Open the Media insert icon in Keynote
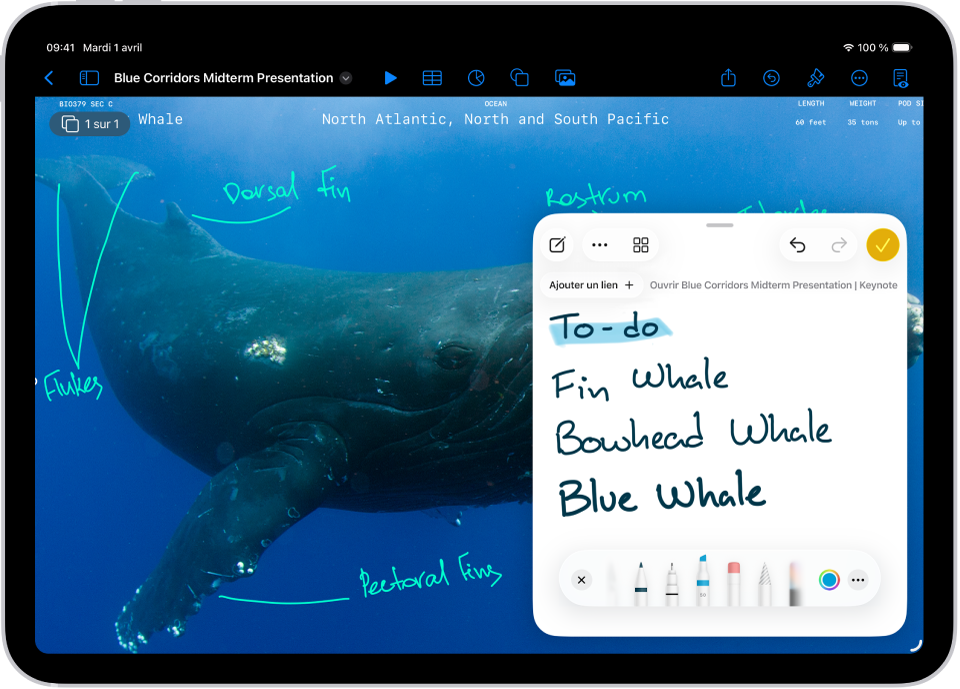The width and height of the screenshot is (960, 689). pyautogui.click(x=565, y=77)
